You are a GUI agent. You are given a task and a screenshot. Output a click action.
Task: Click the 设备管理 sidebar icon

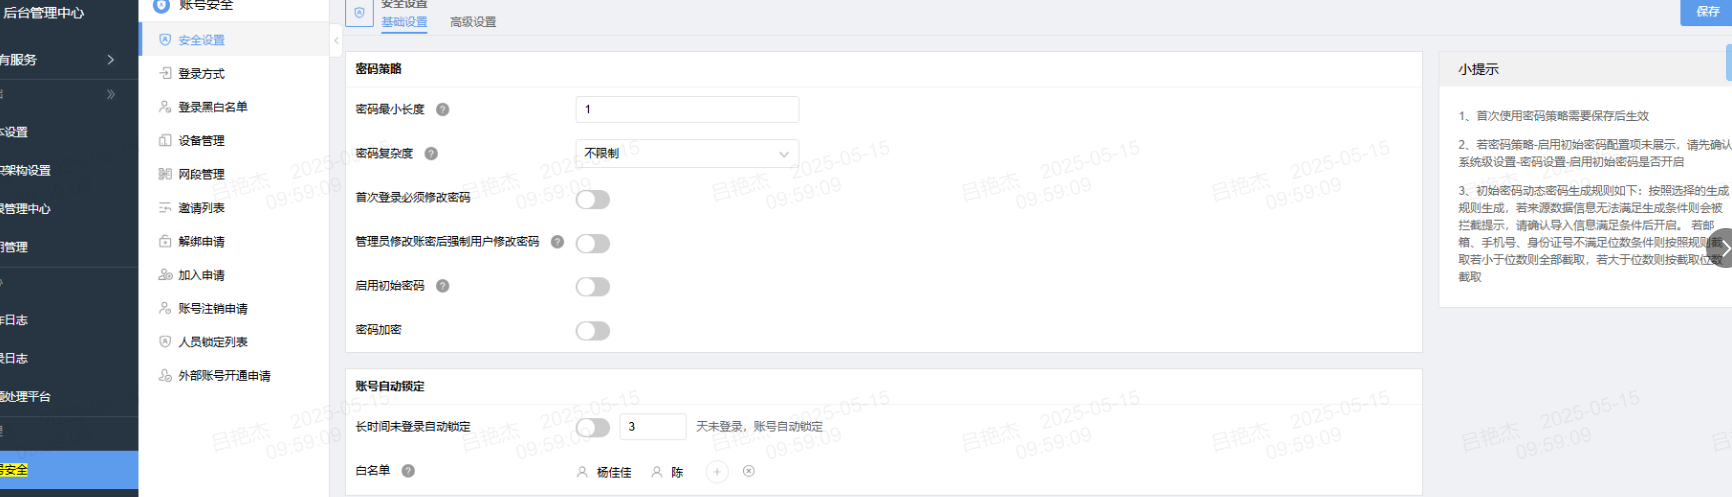tap(165, 141)
